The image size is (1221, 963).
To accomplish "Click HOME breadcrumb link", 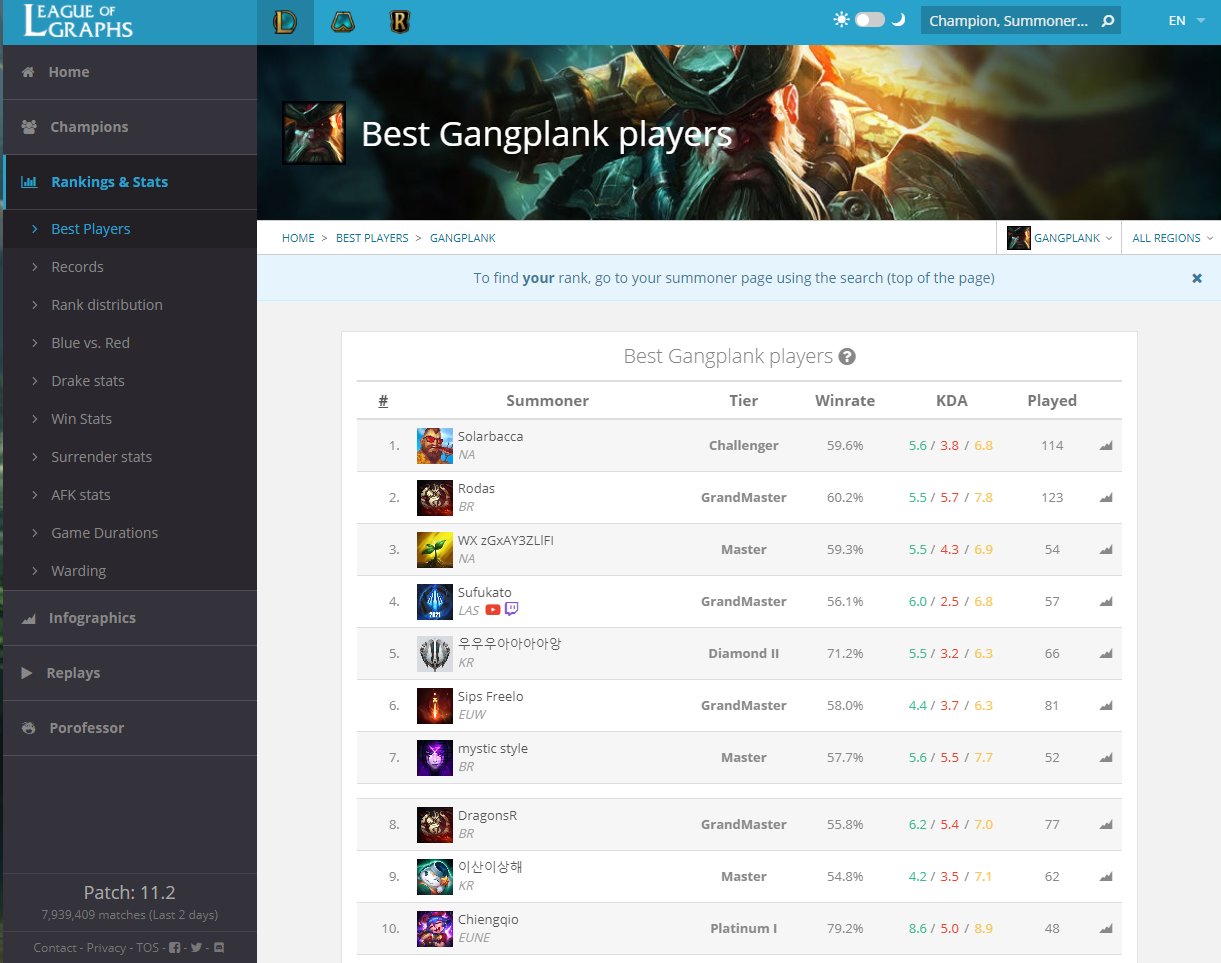I will [x=298, y=238].
